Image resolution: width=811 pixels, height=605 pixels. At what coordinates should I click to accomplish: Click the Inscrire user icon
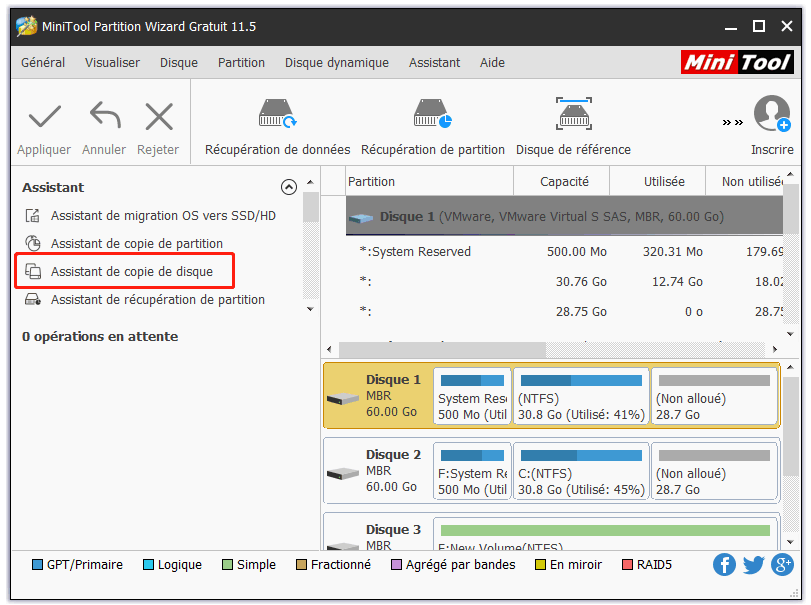click(771, 114)
